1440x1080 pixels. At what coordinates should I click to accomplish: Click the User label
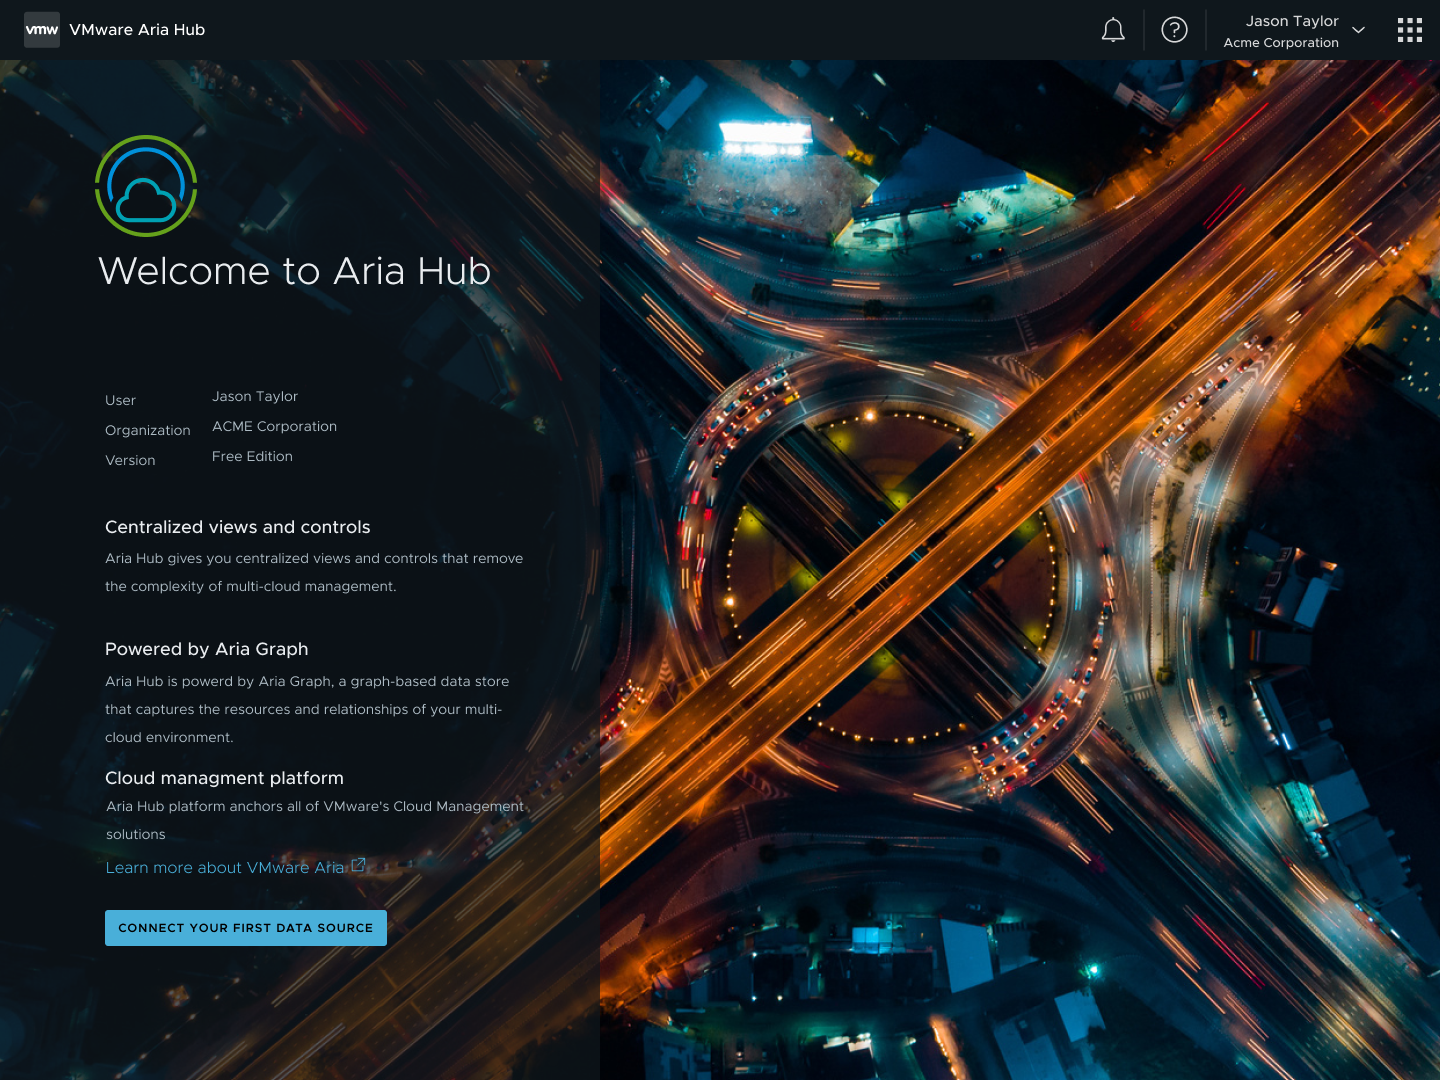(x=120, y=401)
